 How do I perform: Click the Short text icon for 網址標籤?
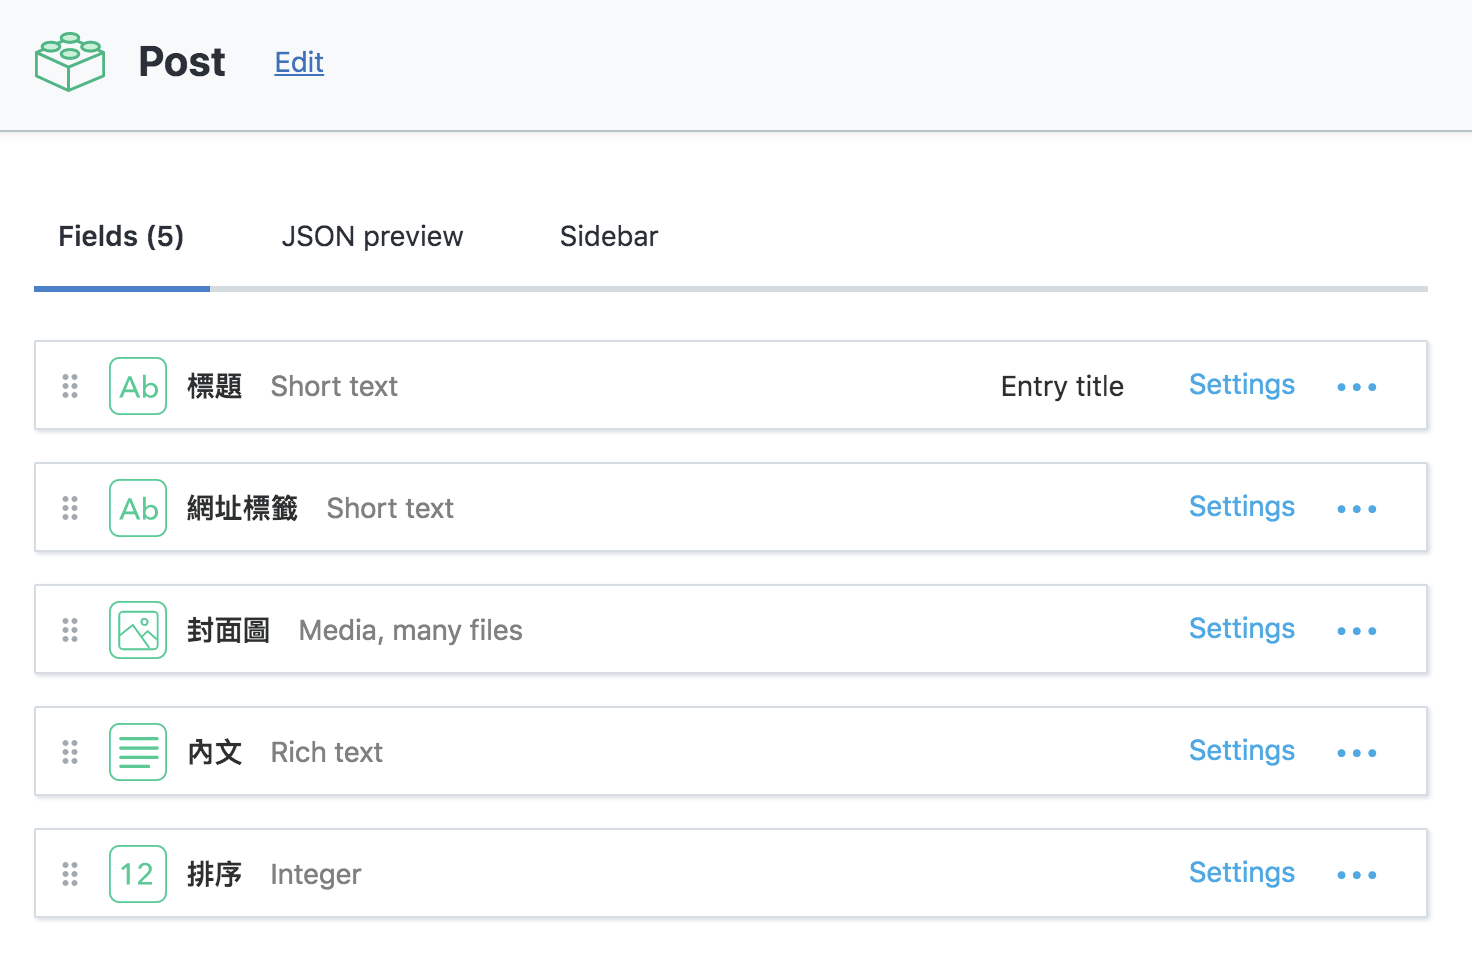[138, 508]
